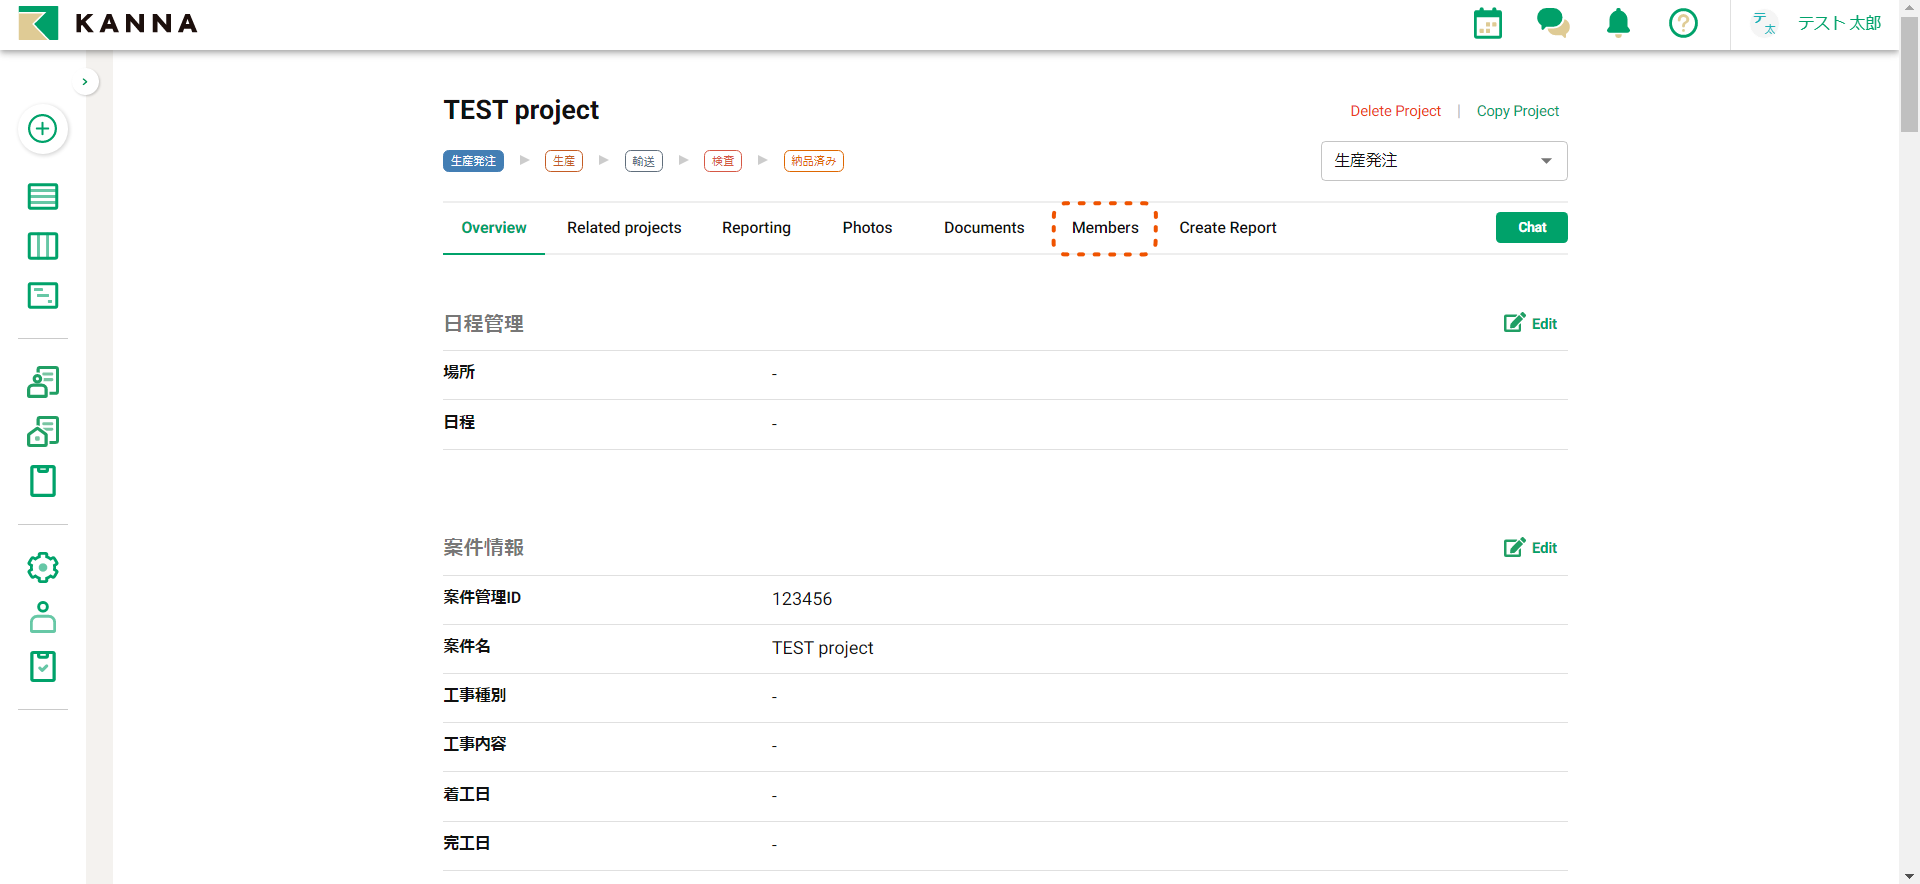Open the 生産発注 status dropdown
1920x884 pixels.
pyautogui.click(x=1443, y=161)
